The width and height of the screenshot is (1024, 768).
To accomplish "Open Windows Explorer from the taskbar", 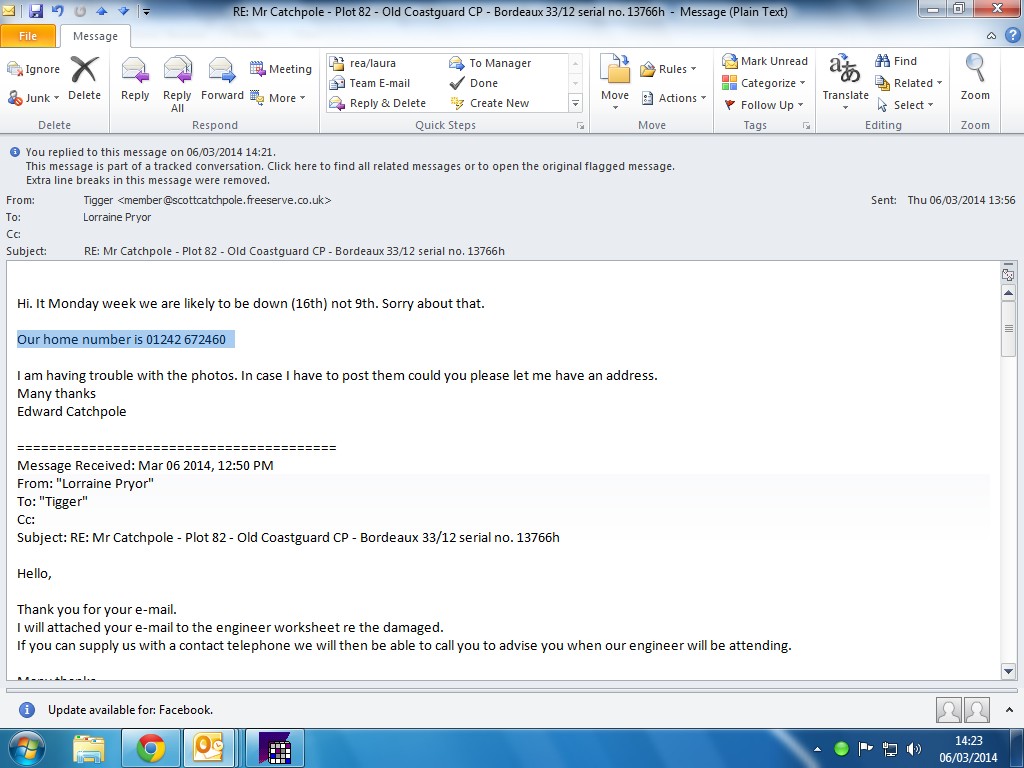I will tap(89, 749).
